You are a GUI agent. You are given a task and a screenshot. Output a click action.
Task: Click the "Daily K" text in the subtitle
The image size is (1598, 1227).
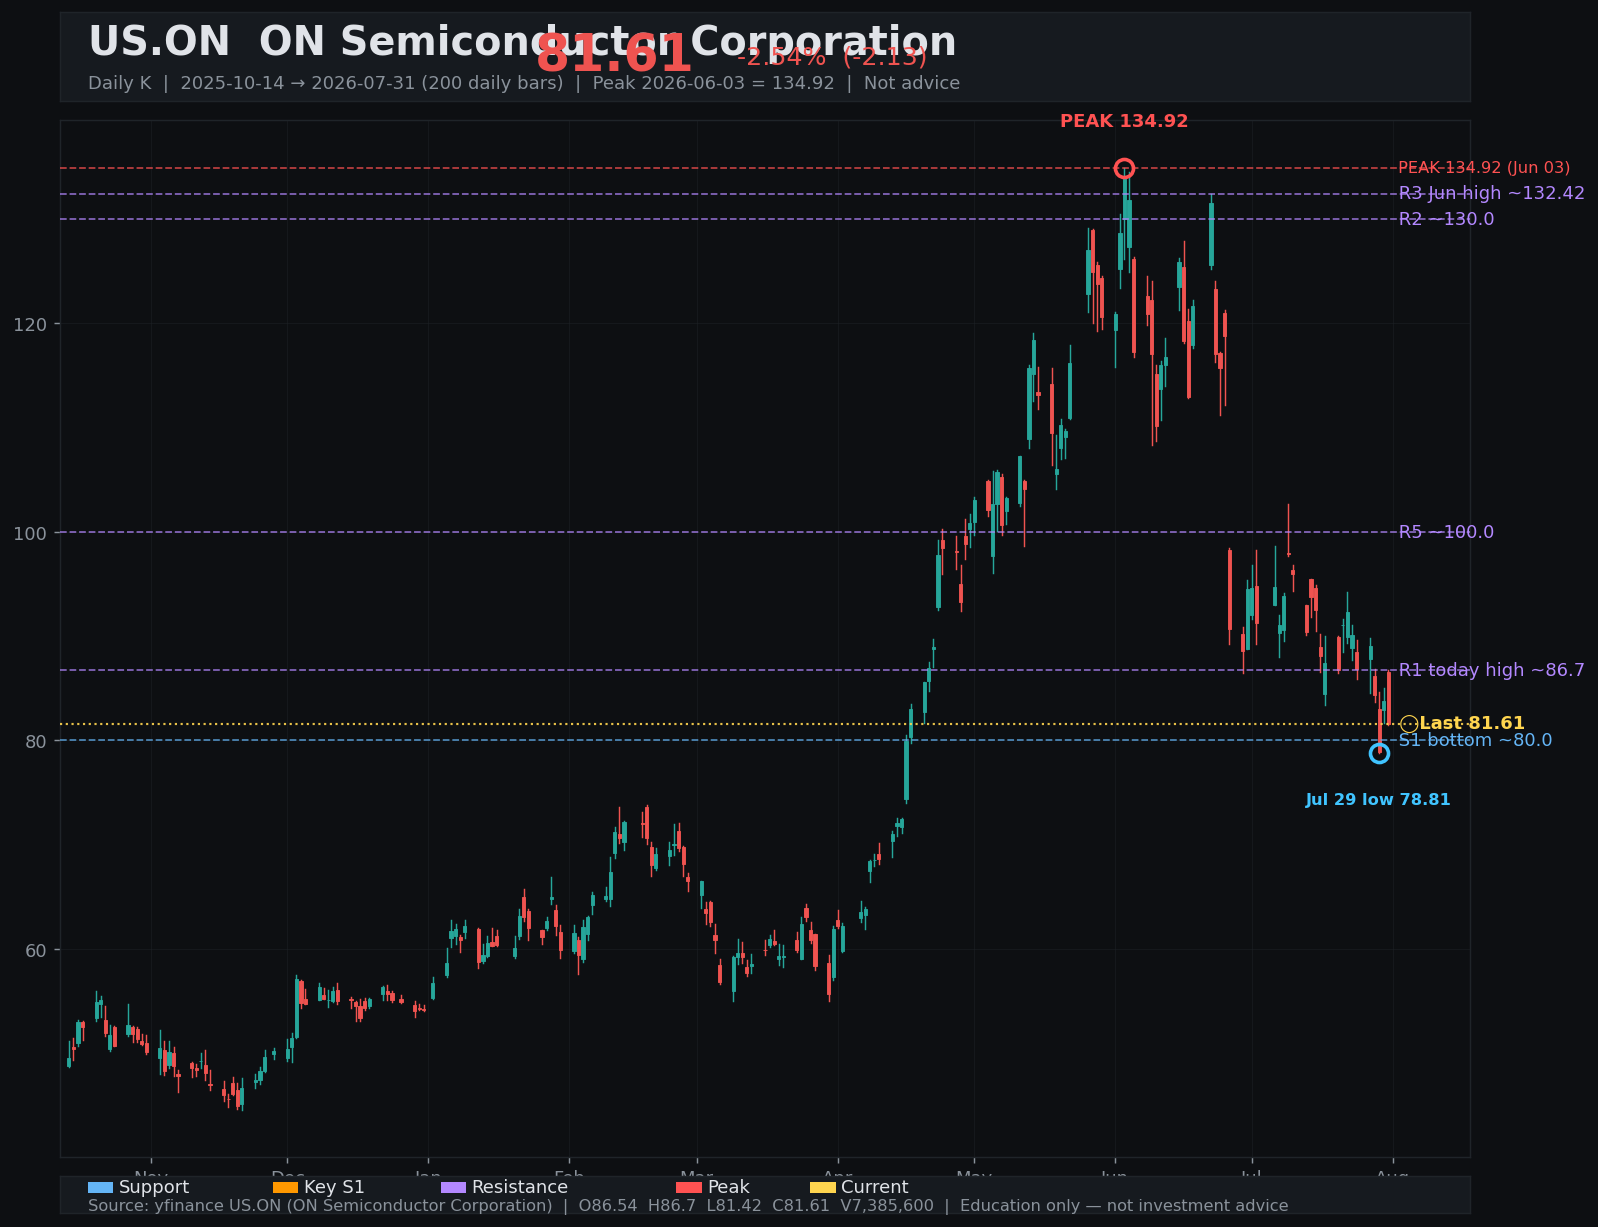120,83
